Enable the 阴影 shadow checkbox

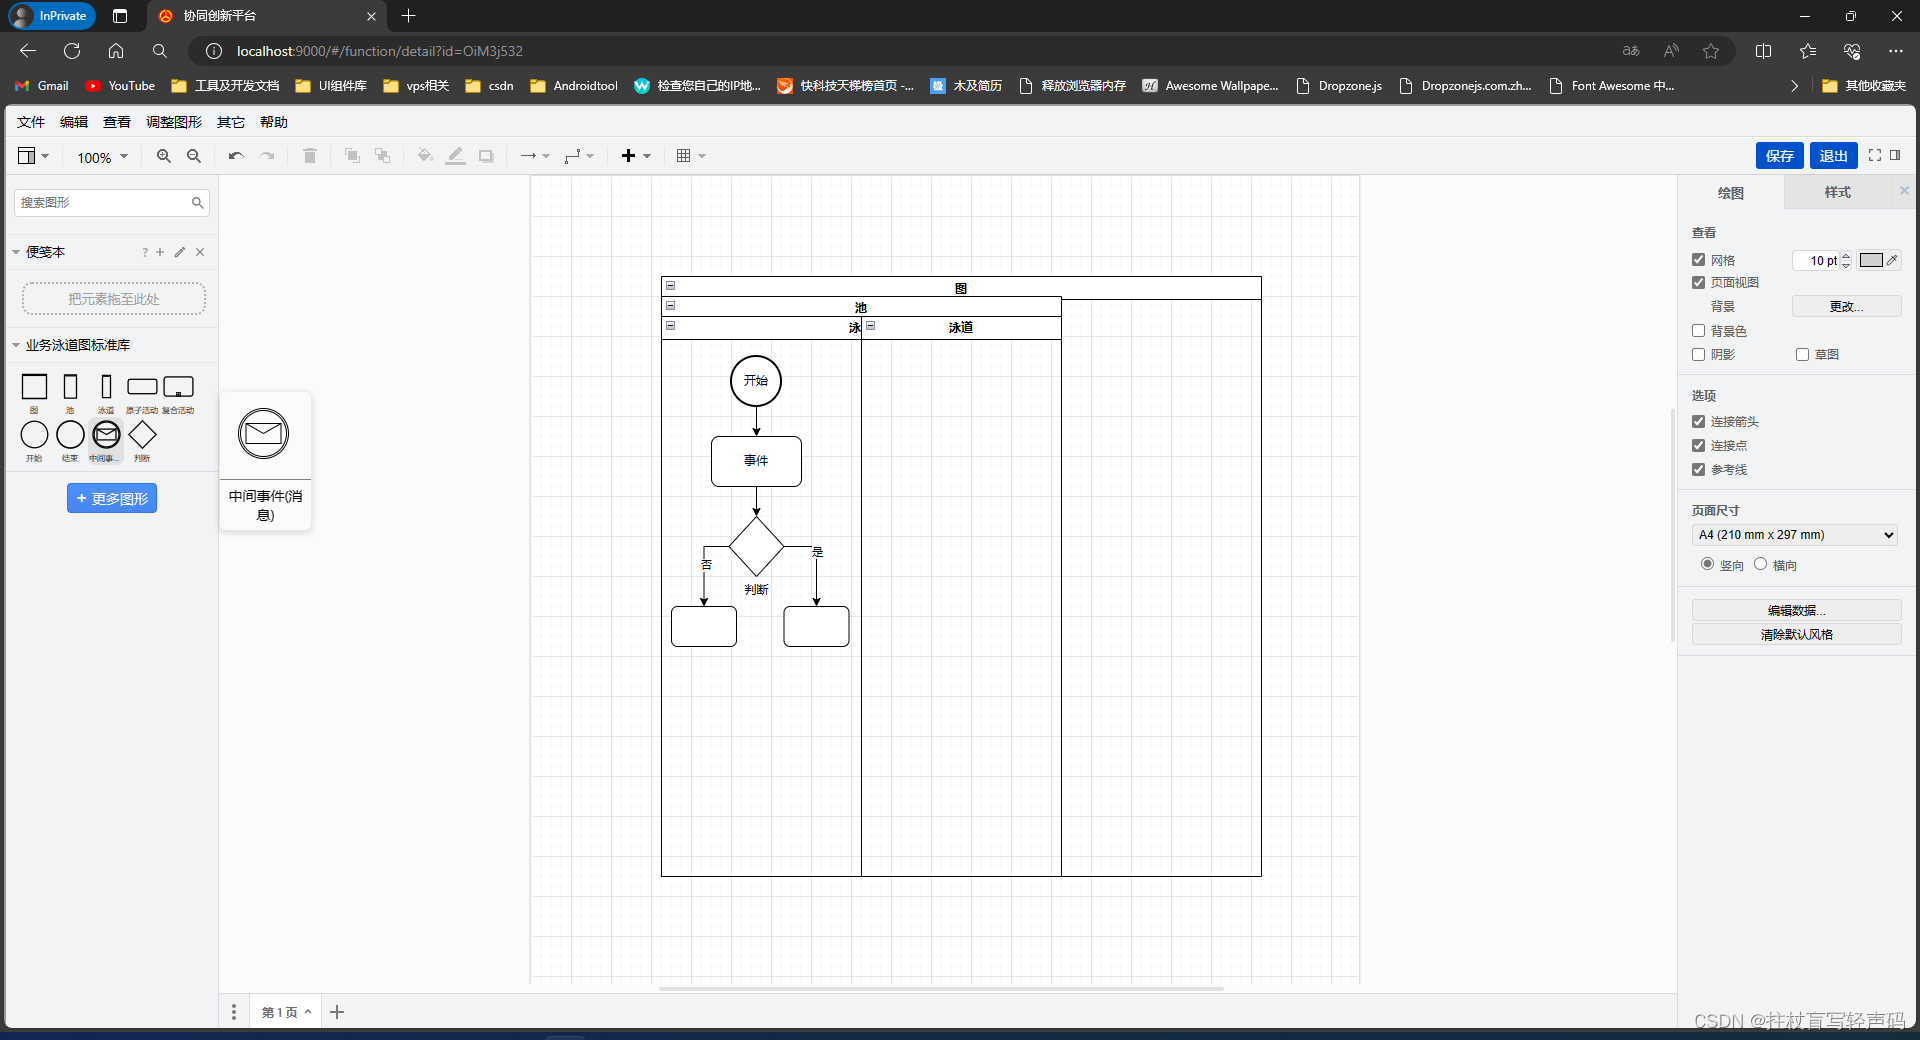(x=1698, y=355)
